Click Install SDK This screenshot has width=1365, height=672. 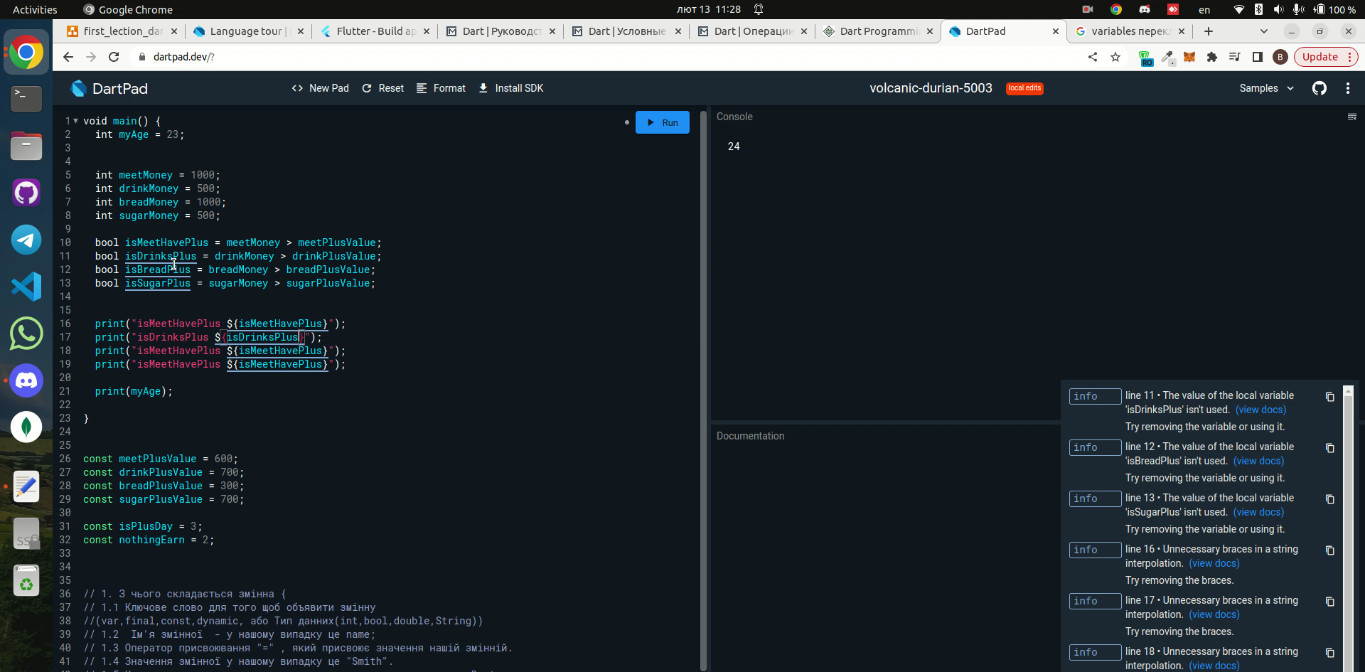(x=511, y=88)
